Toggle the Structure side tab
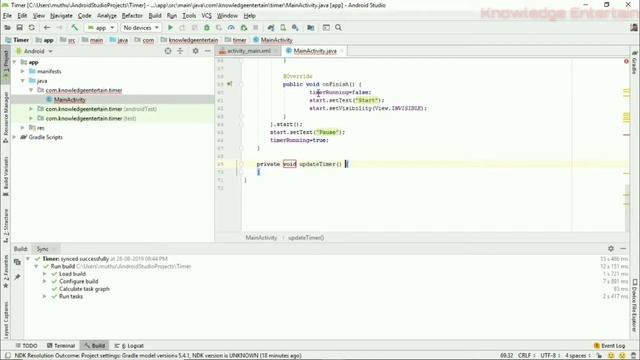Viewport: 640px width, 360px height. (6, 226)
